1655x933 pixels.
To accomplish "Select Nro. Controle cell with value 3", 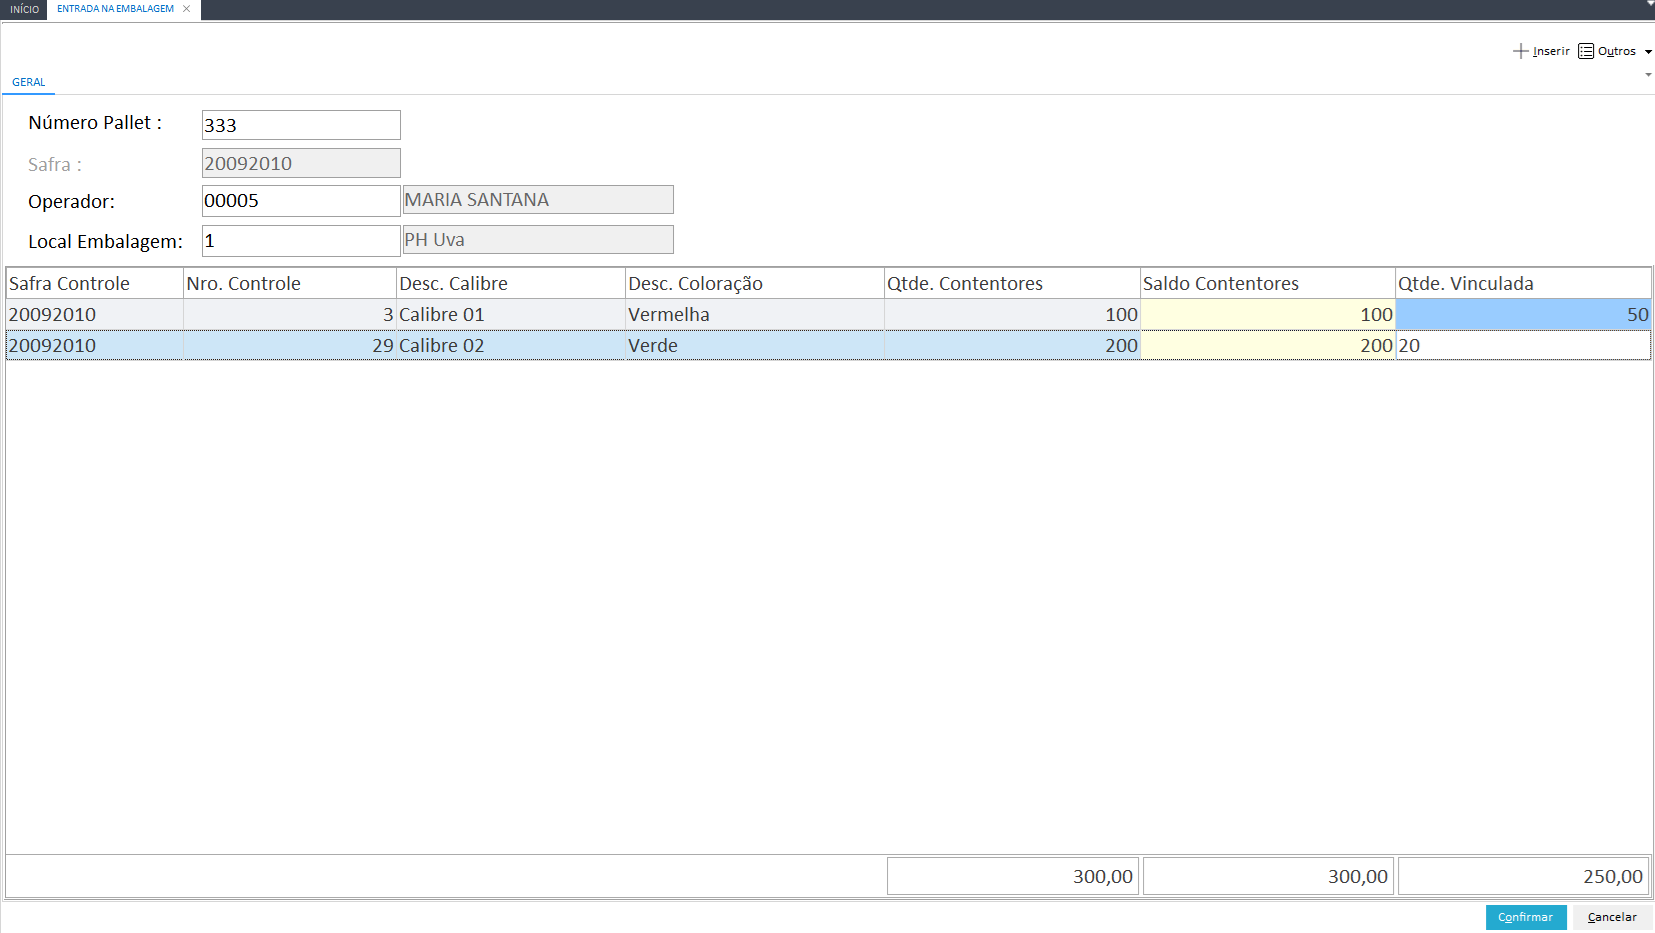I will tap(290, 315).
